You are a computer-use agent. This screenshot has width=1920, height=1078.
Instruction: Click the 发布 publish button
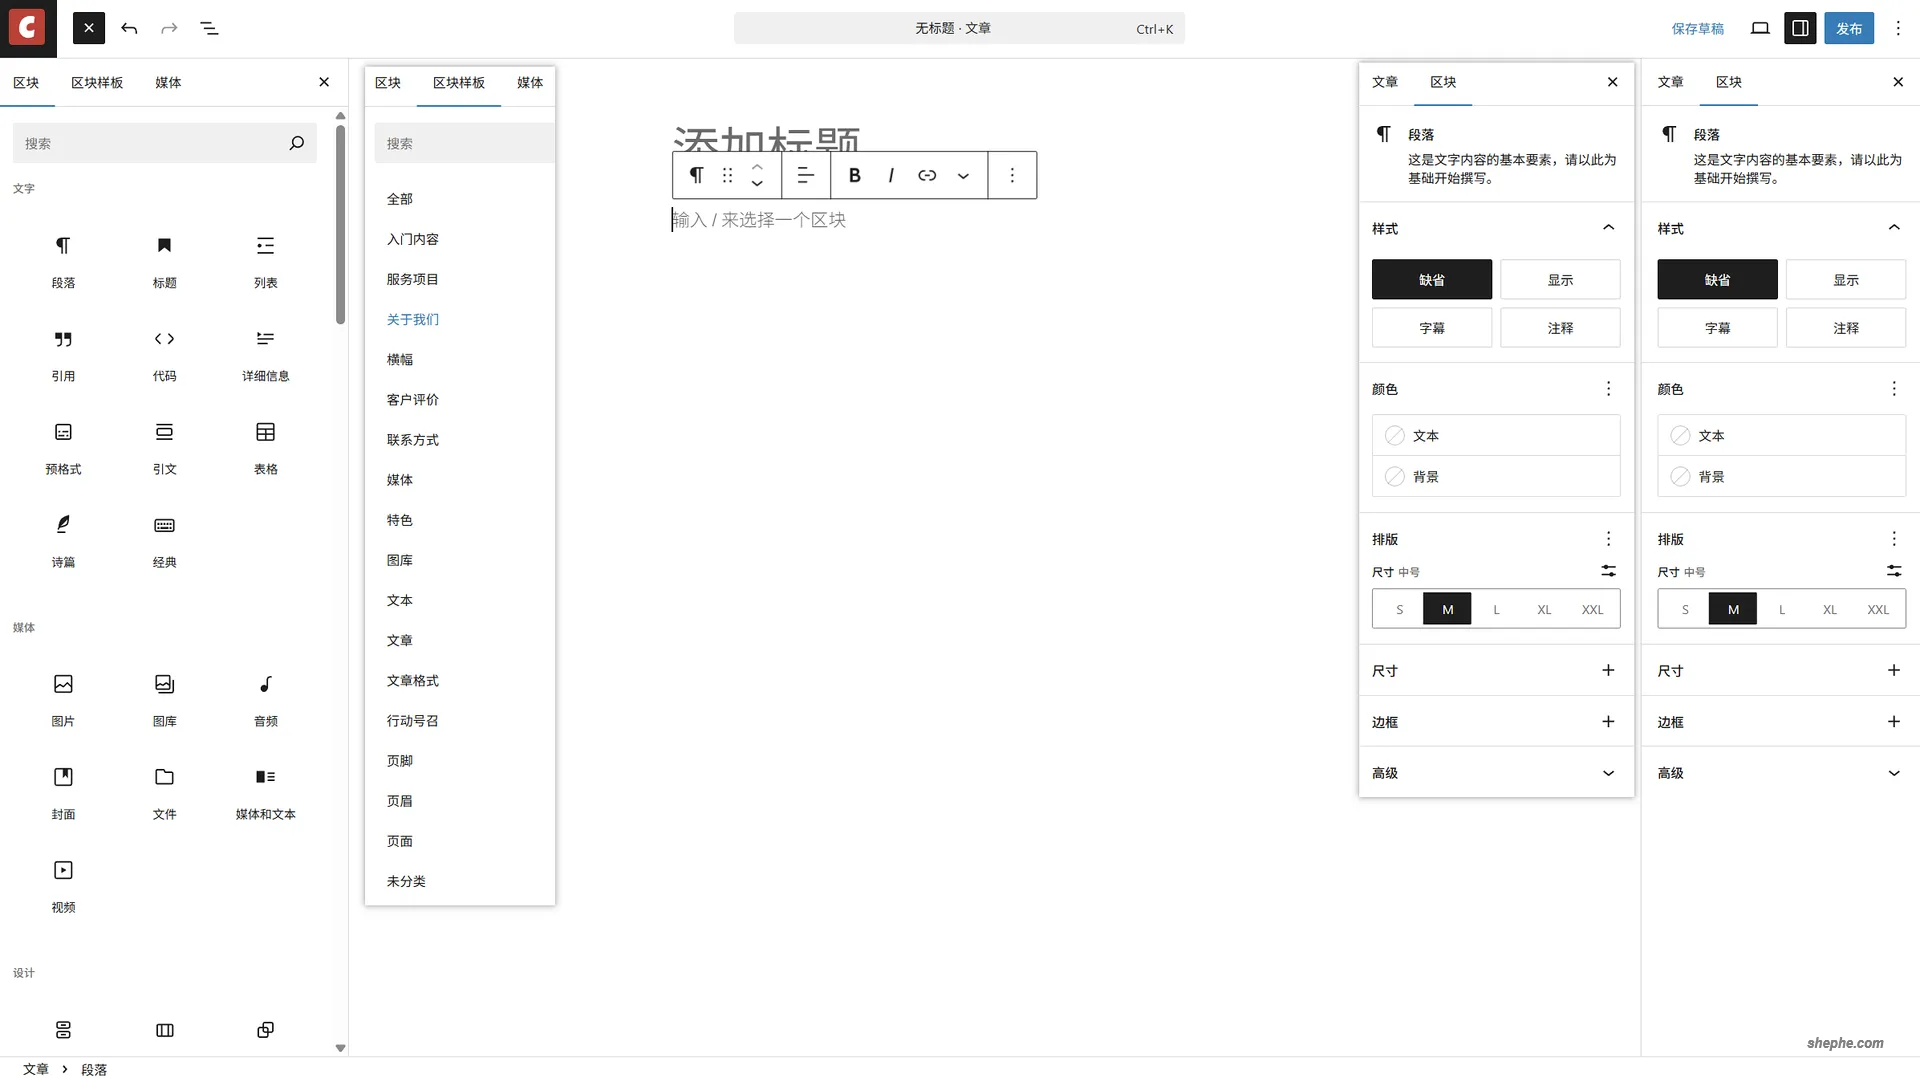point(1848,28)
